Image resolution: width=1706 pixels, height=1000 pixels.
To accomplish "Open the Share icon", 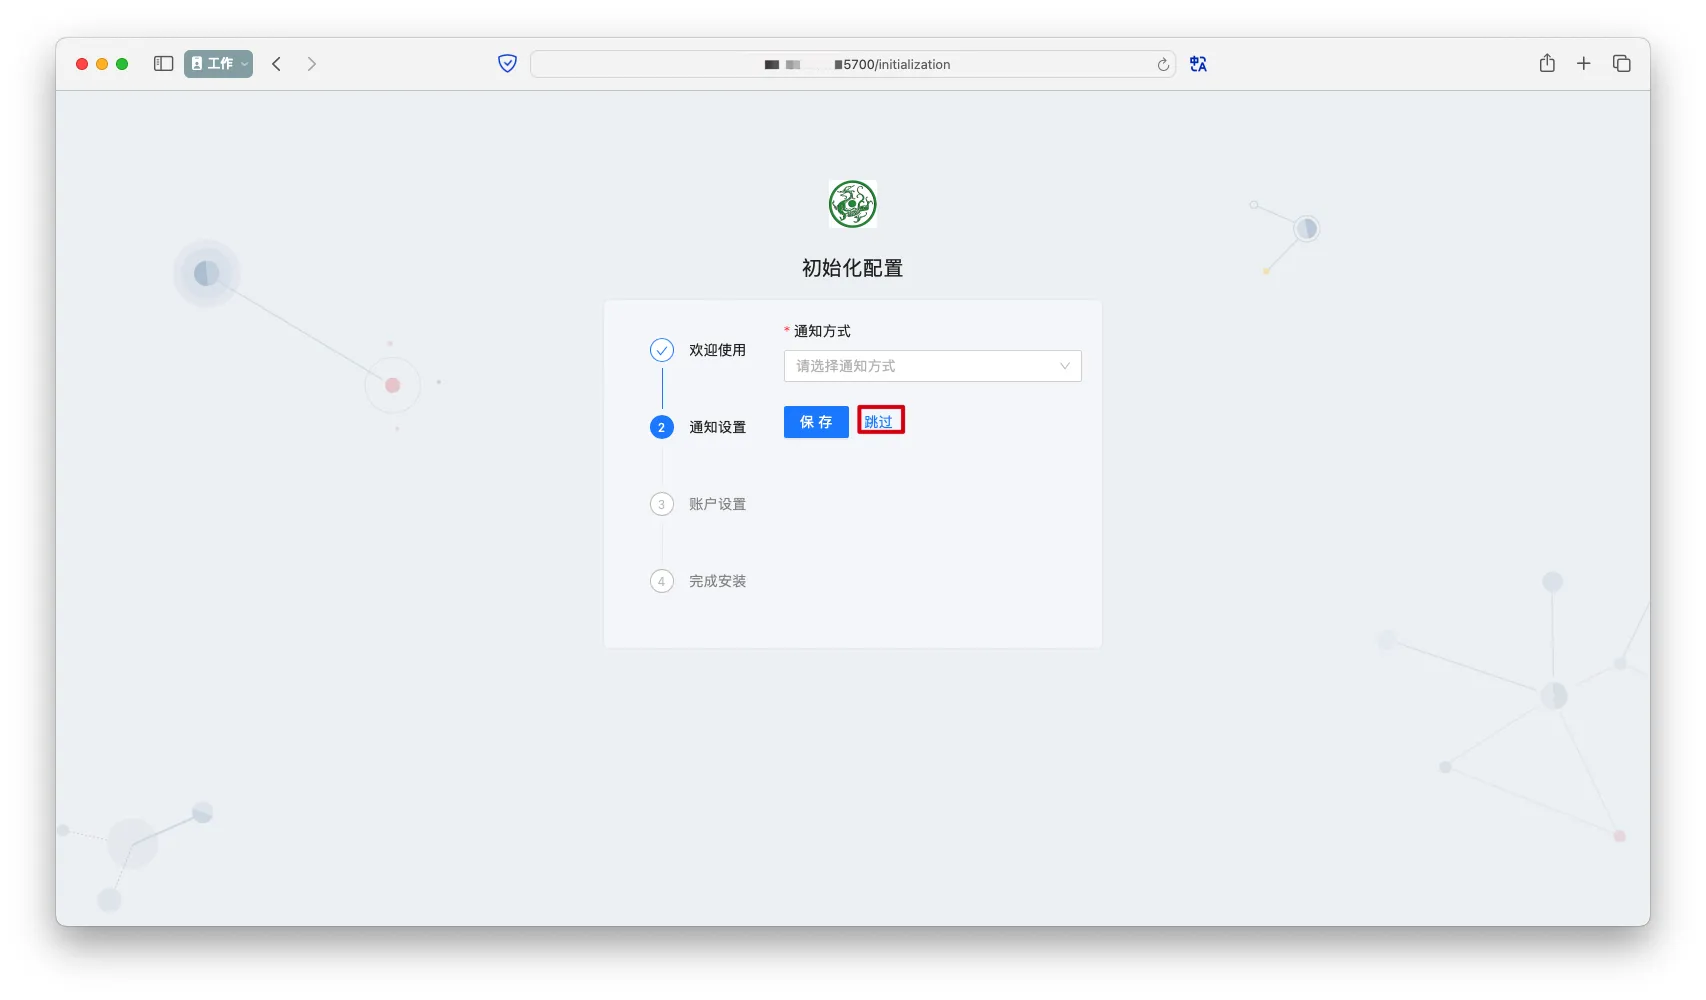I will coord(1547,64).
